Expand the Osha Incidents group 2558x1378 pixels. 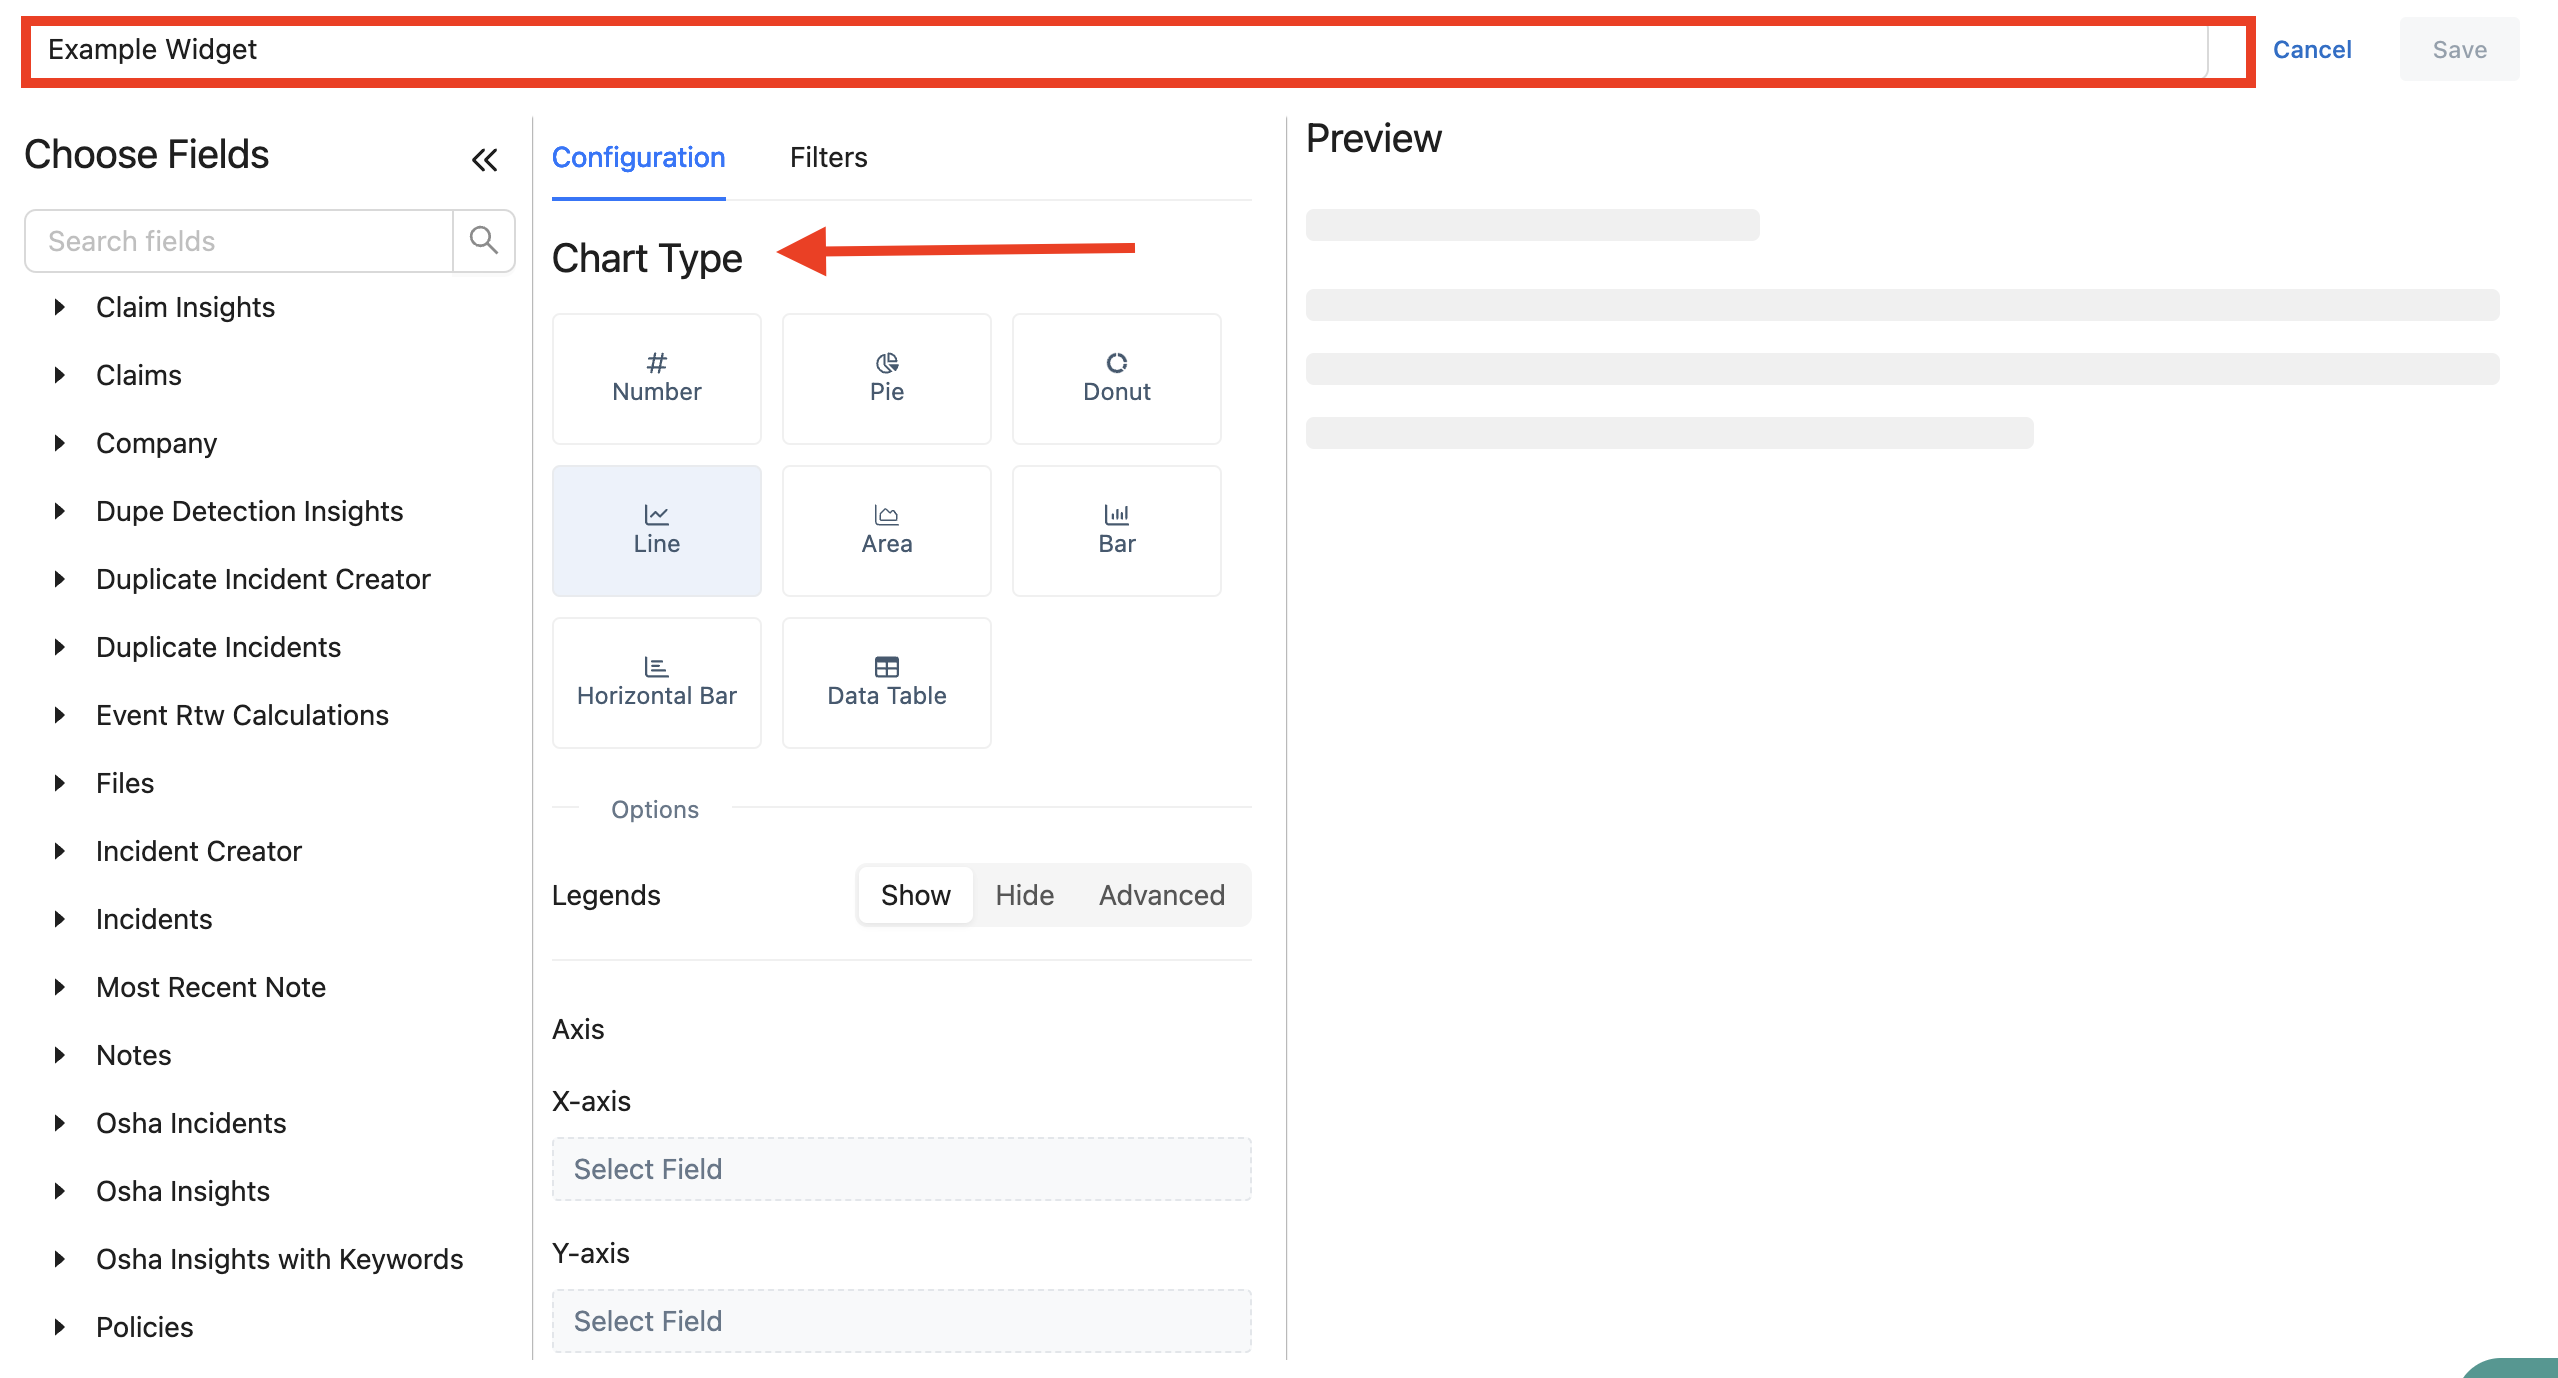(59, 1123)
